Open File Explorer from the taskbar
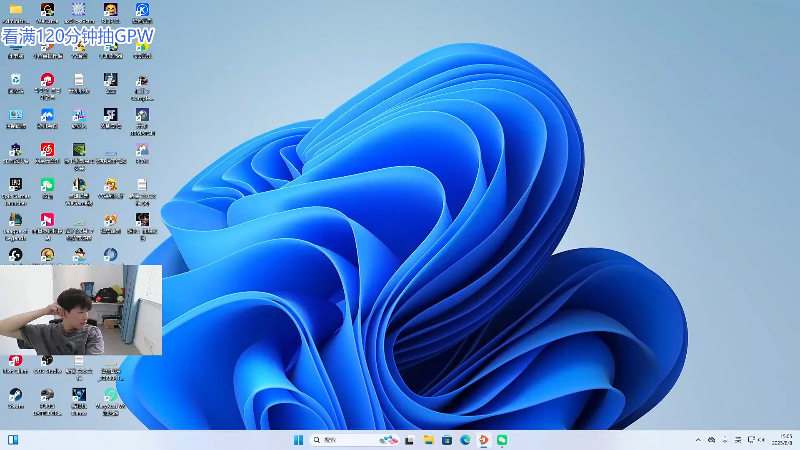 (429, 440)
